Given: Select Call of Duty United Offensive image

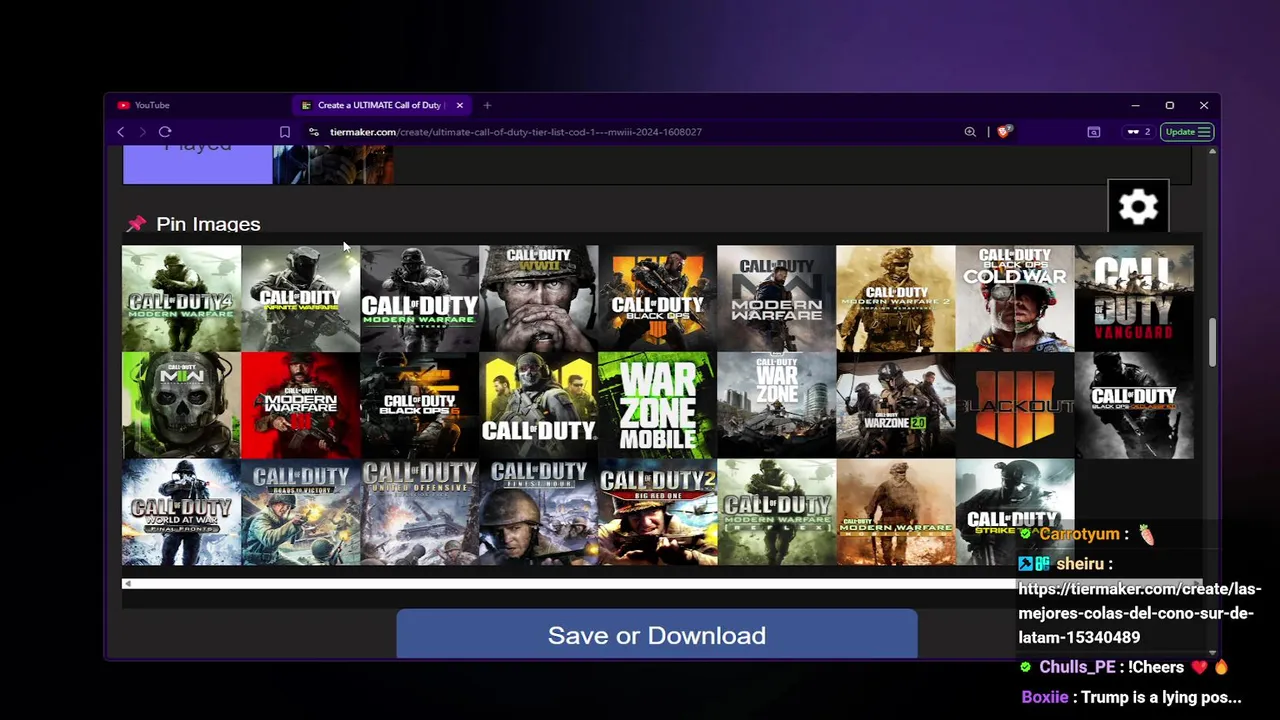Looking at the screenshot, I should 419,512.
